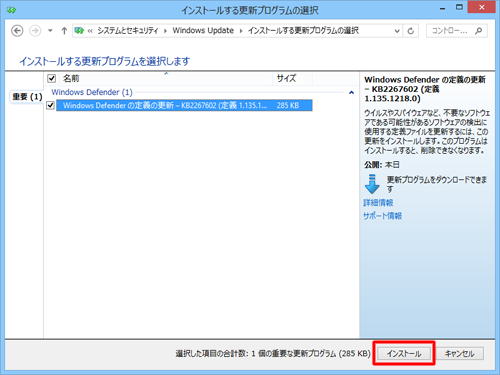Image resolution: width=500 pixels, height=375 pixels.
Task: Click the breadcrumb arrow after システムとセキュリティ
Action: (166, 31)
